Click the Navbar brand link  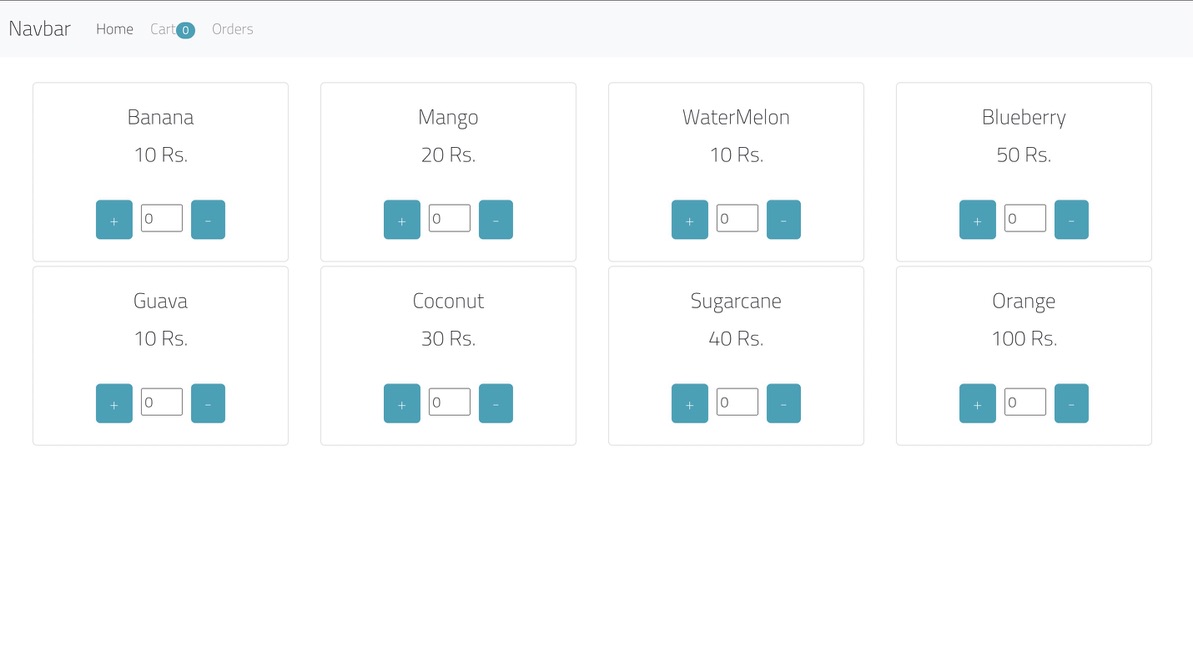(x=40, y=29)
